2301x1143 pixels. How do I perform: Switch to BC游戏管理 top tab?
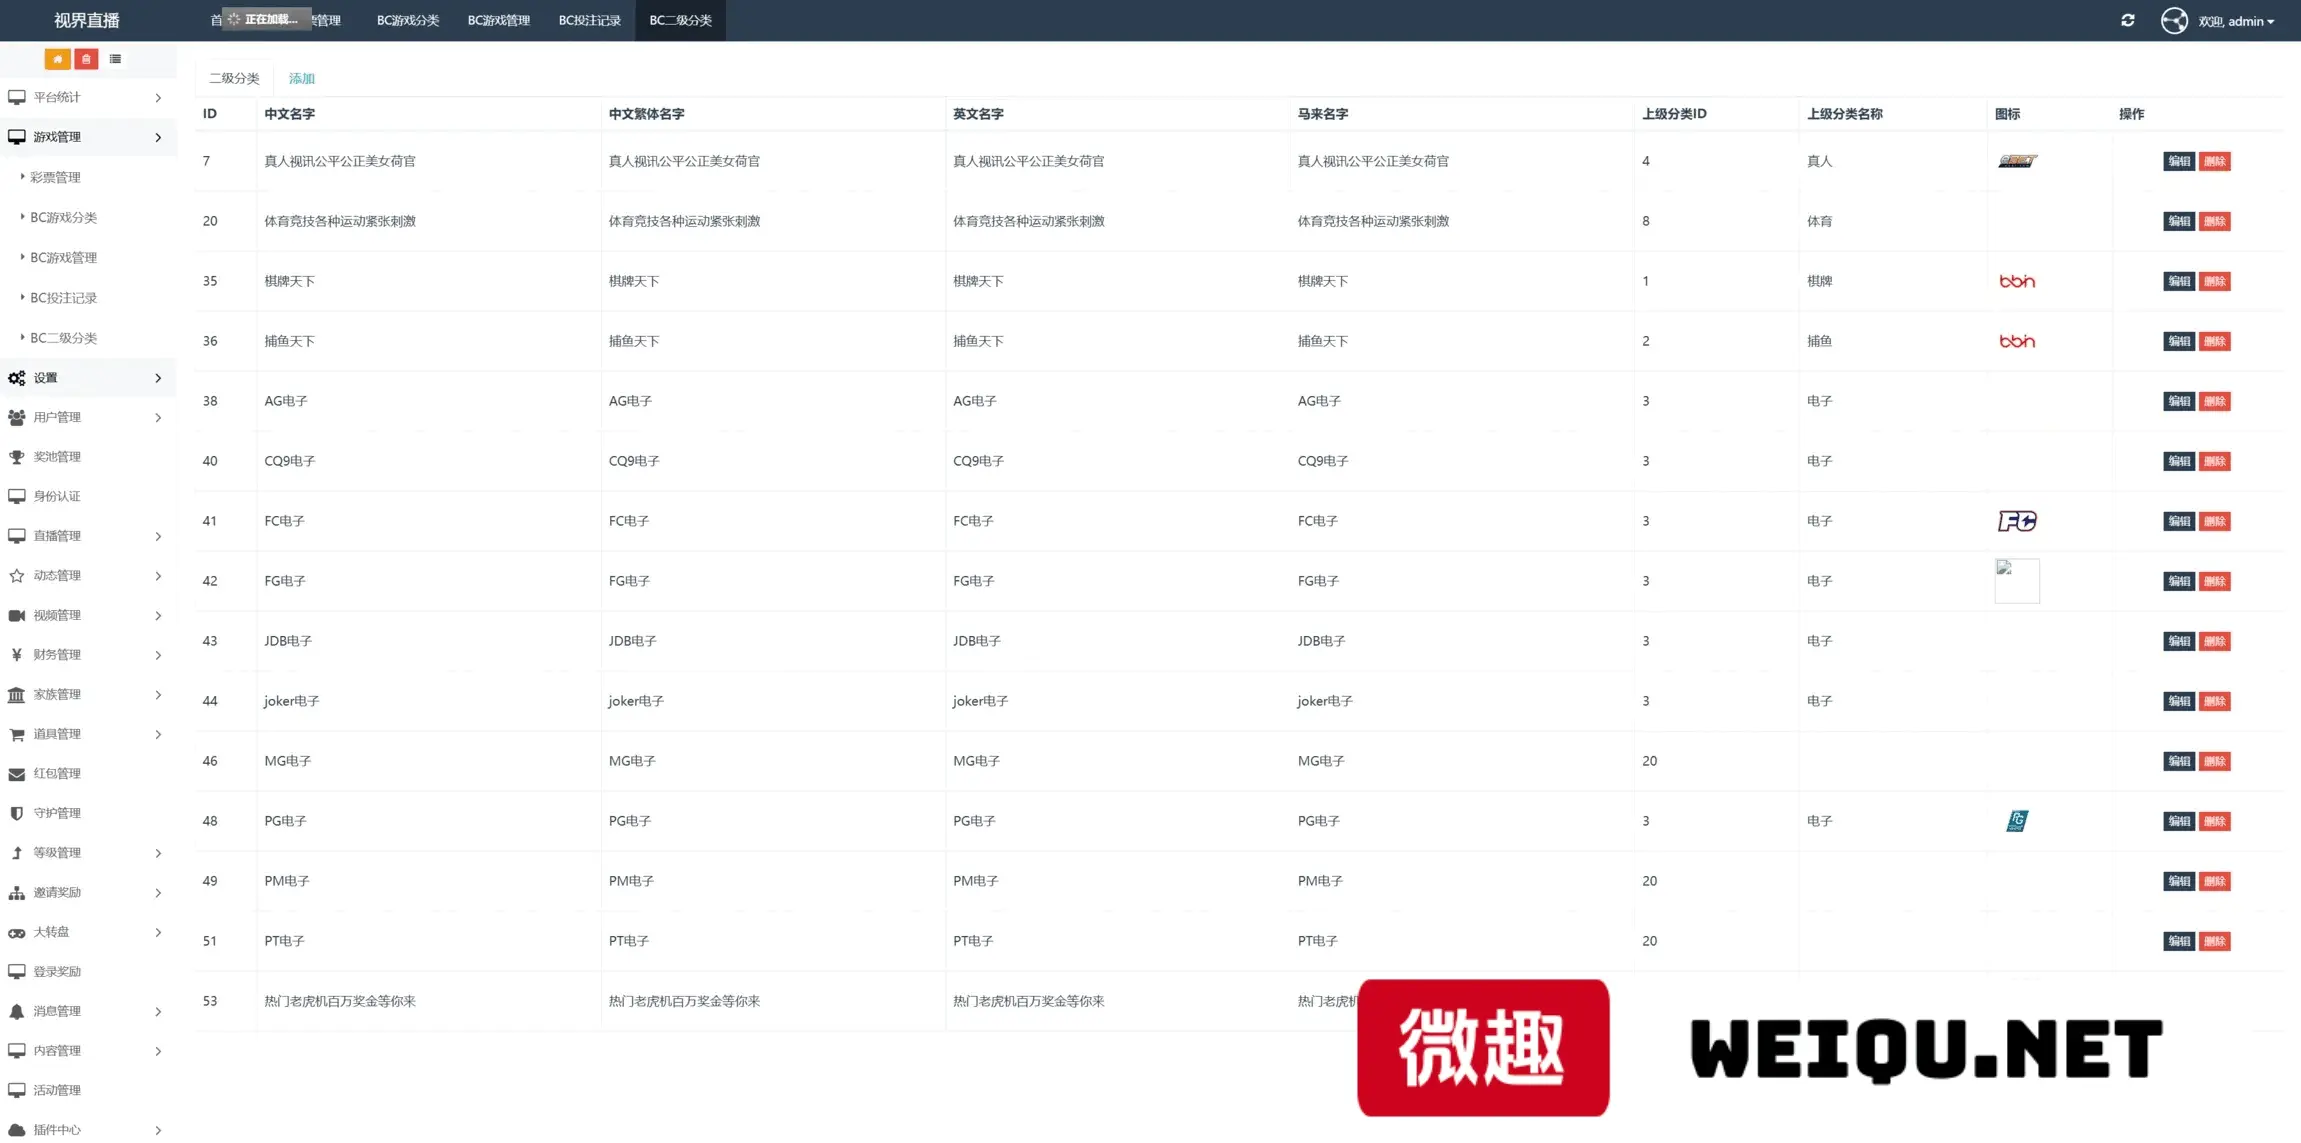coord(499,20)
